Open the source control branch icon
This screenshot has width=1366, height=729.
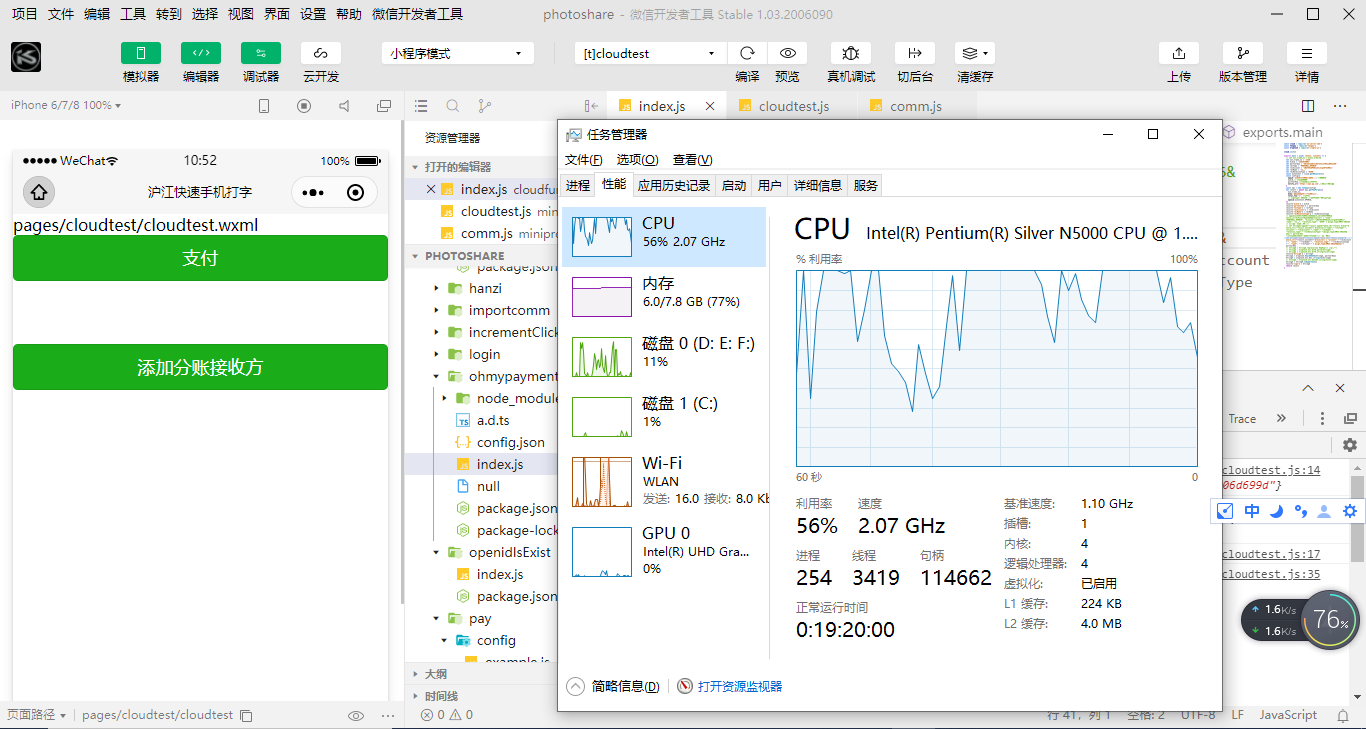[x=485, y=106]
